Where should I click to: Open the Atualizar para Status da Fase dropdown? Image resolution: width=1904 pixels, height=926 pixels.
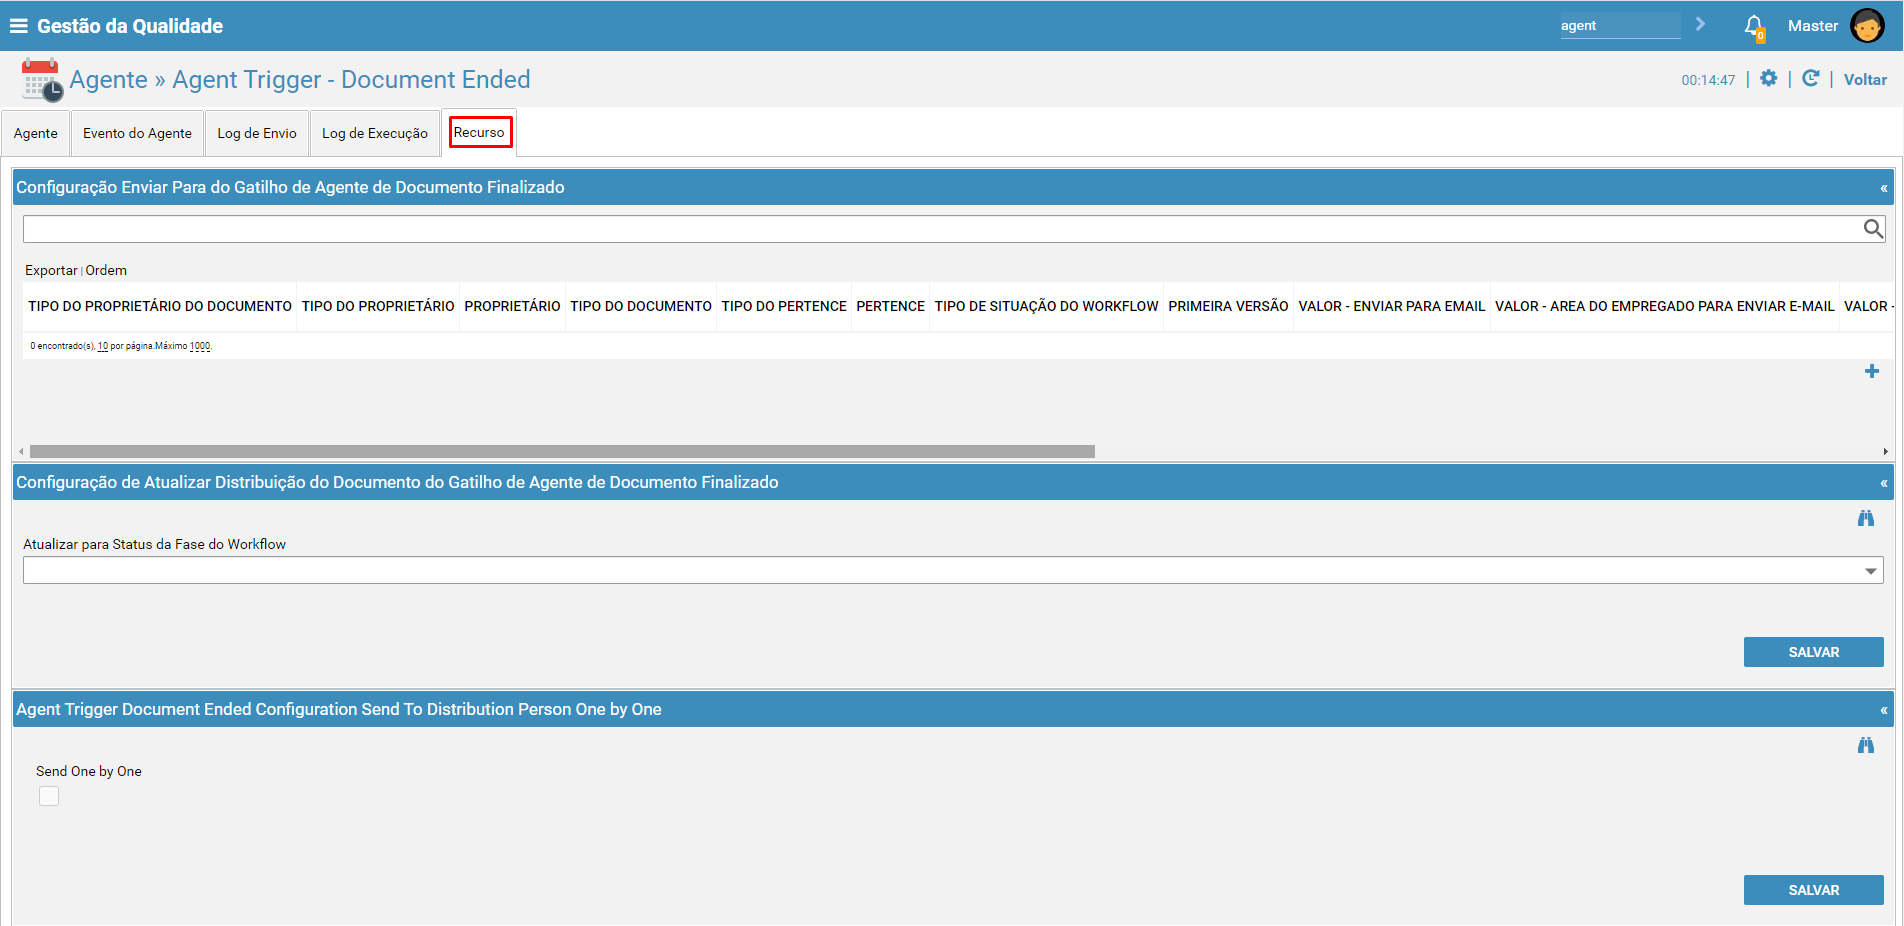click(953, 570)
